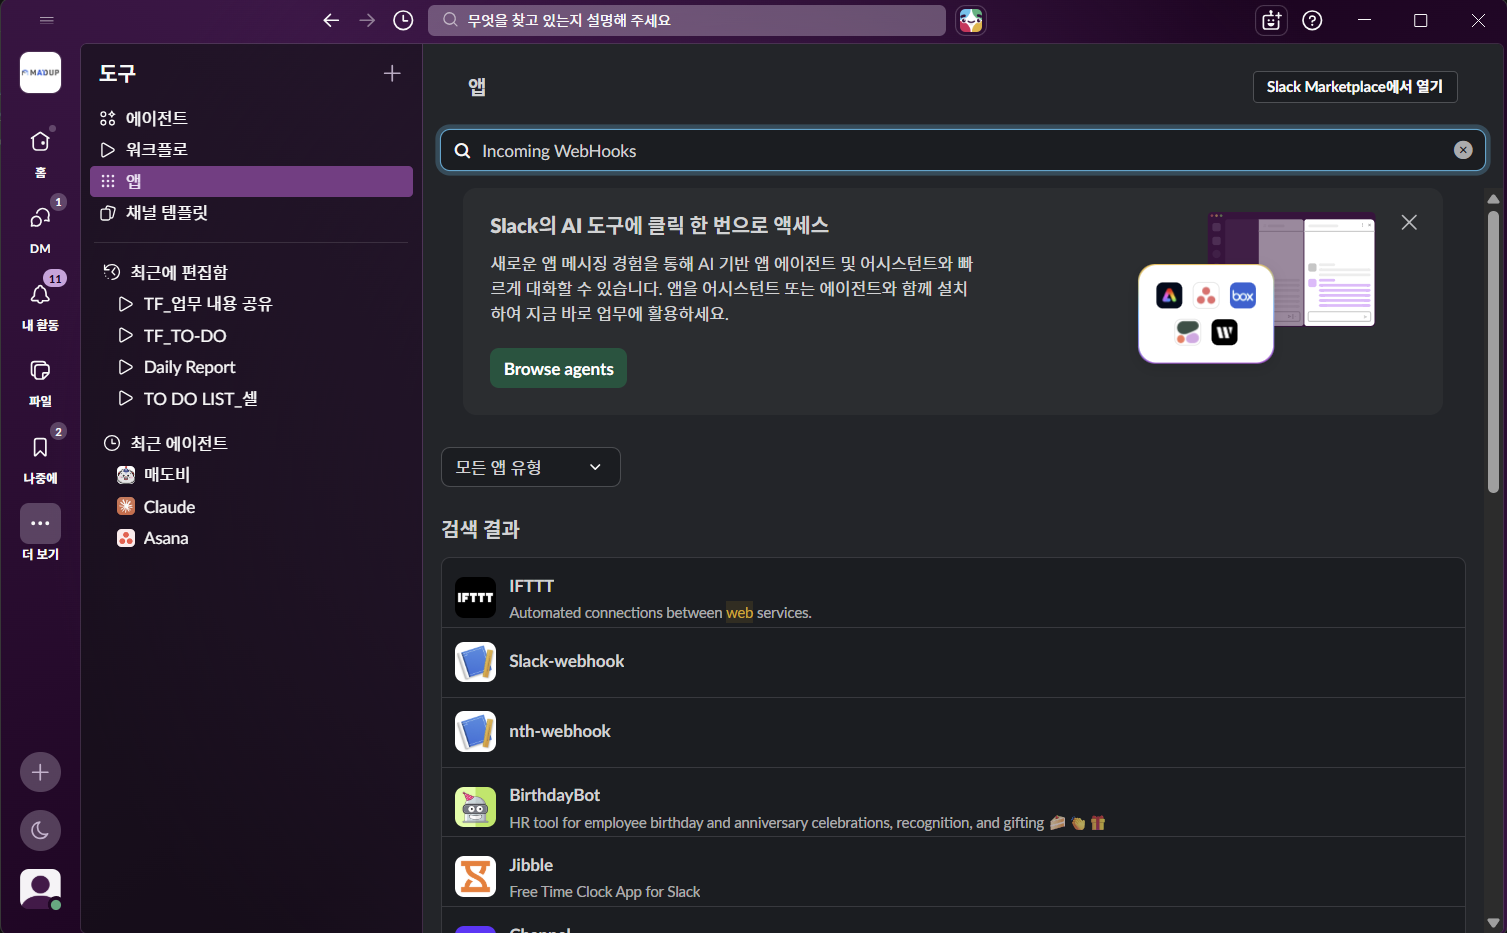Viewport: 1507px width, 933px height.
Task: Click the Asana agent icon
Action: (x=126, y=538)
